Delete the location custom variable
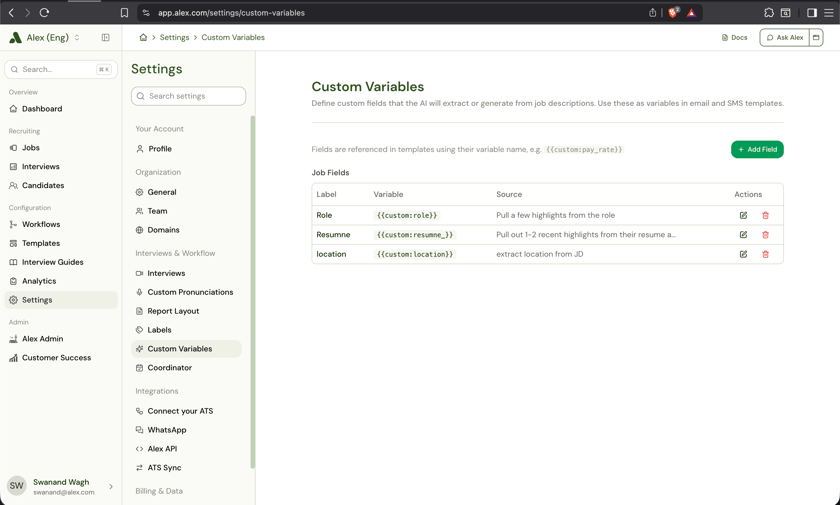The width and height of the screenshot is (840, 505). pos(766,254)
